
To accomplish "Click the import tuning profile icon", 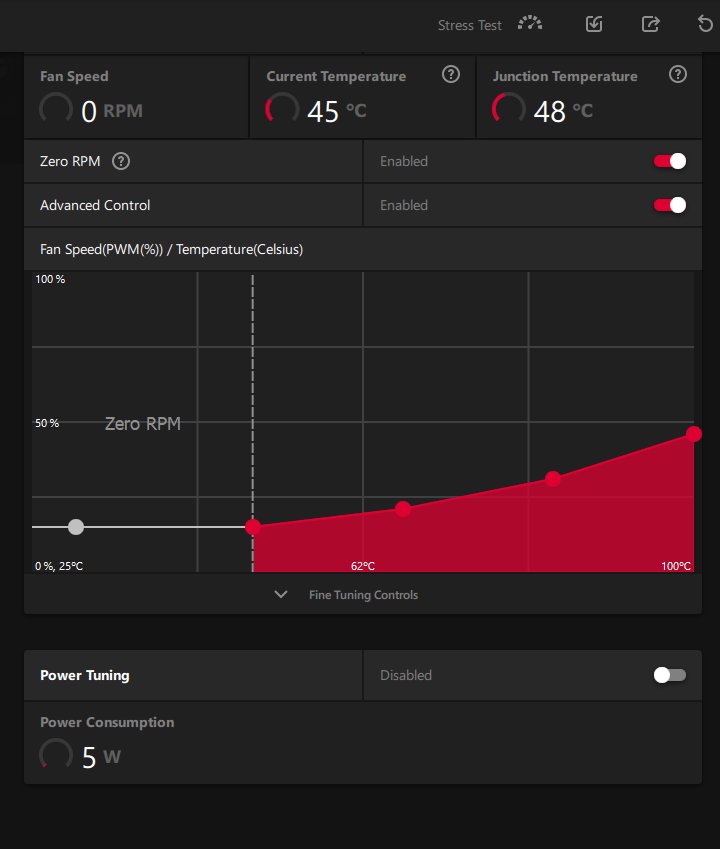I will pyautogui.click(x=594, y=24).
